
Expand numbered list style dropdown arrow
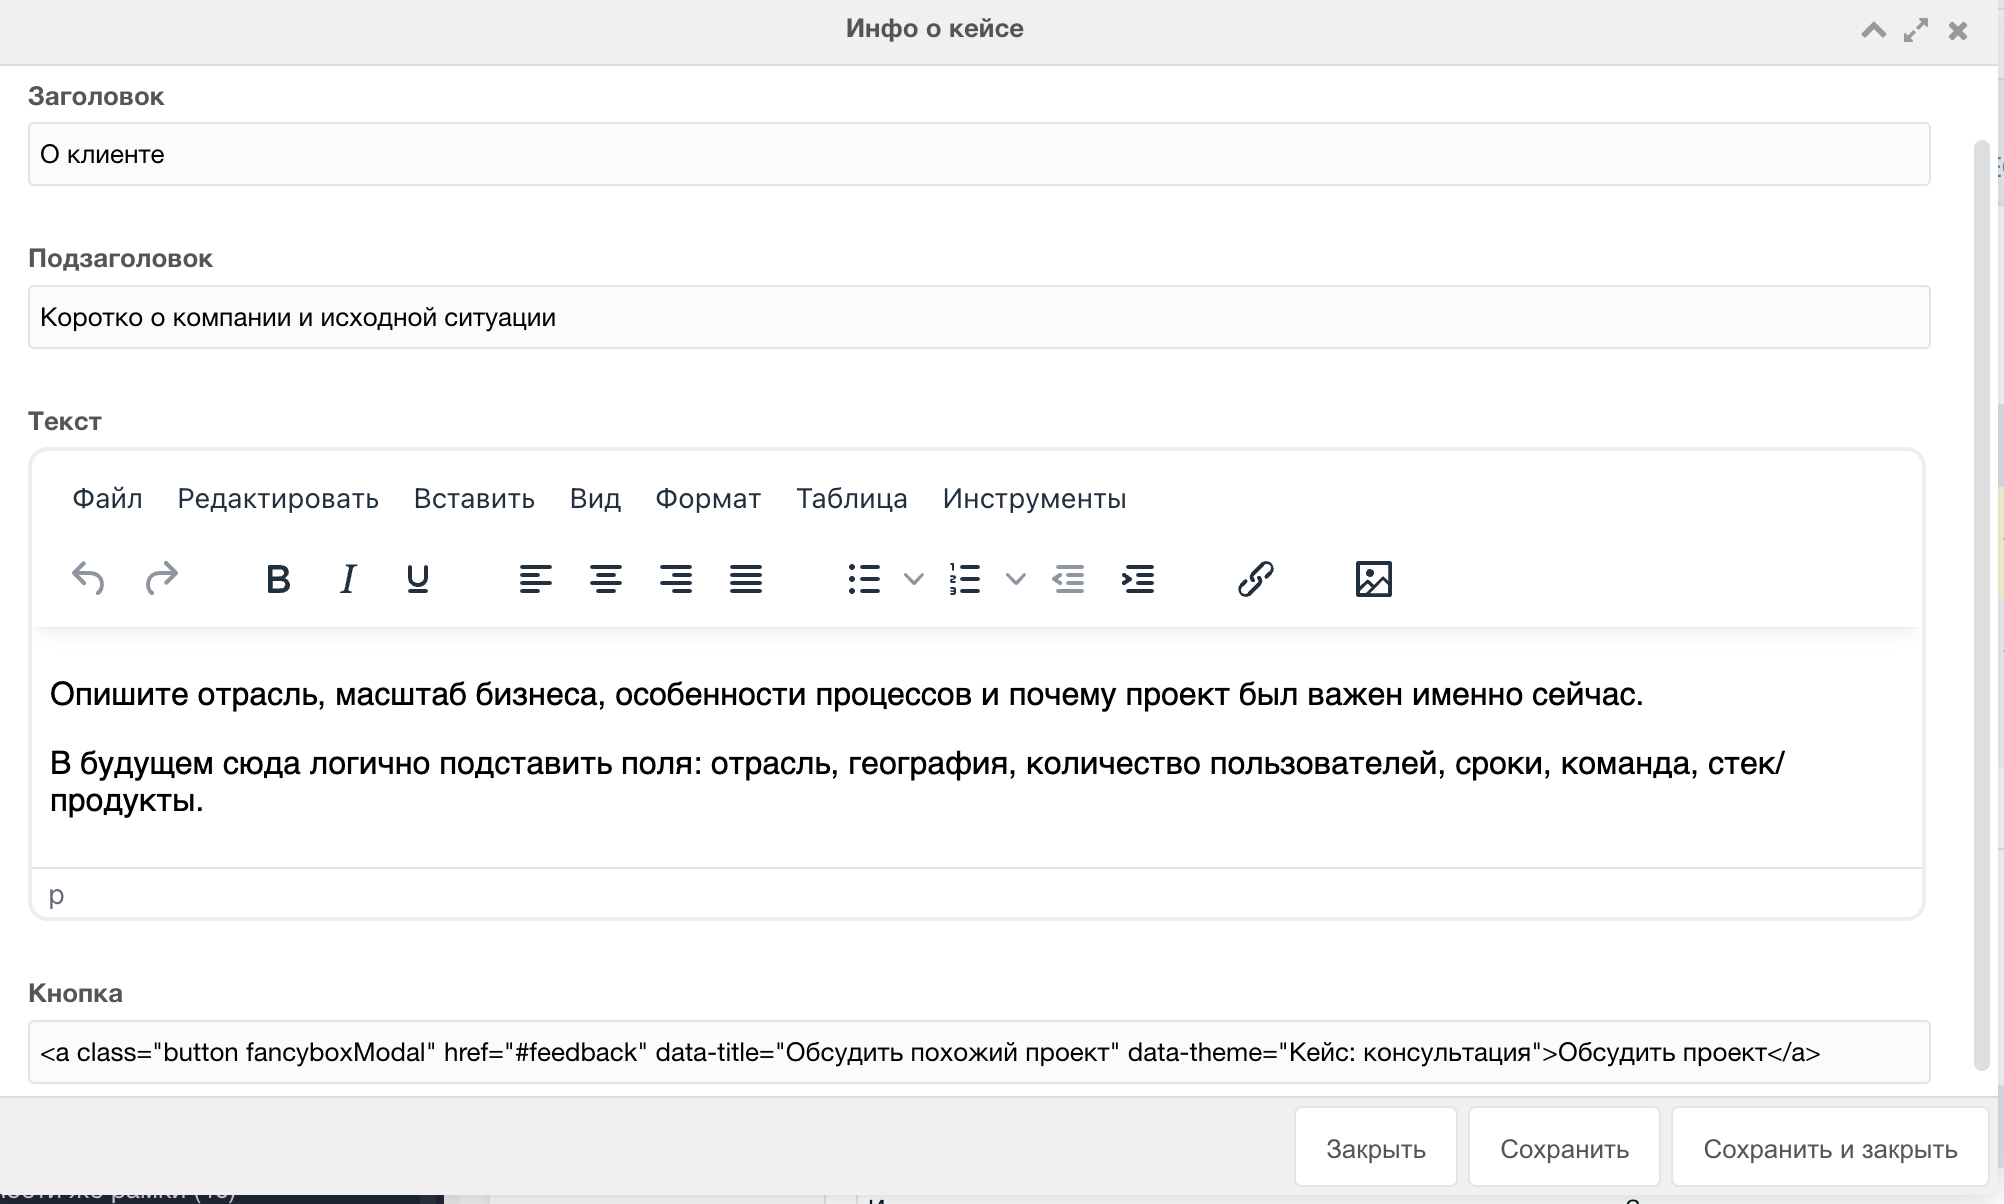(x=1015, y=578)
